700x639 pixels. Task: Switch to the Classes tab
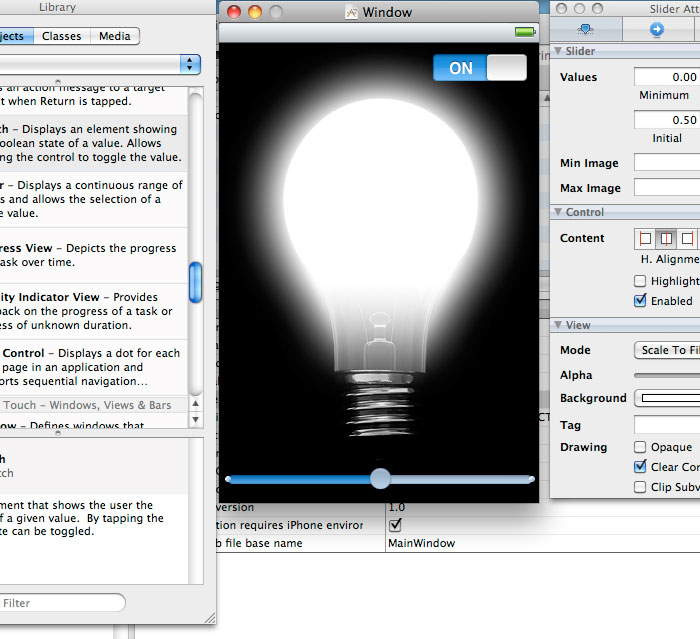[x=62, y=36]
